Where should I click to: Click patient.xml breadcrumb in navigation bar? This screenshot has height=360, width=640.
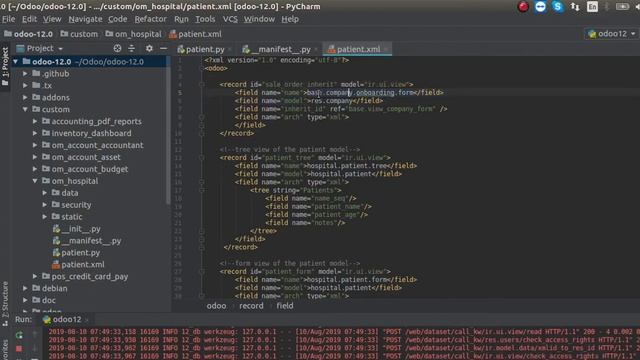[195, 34]
